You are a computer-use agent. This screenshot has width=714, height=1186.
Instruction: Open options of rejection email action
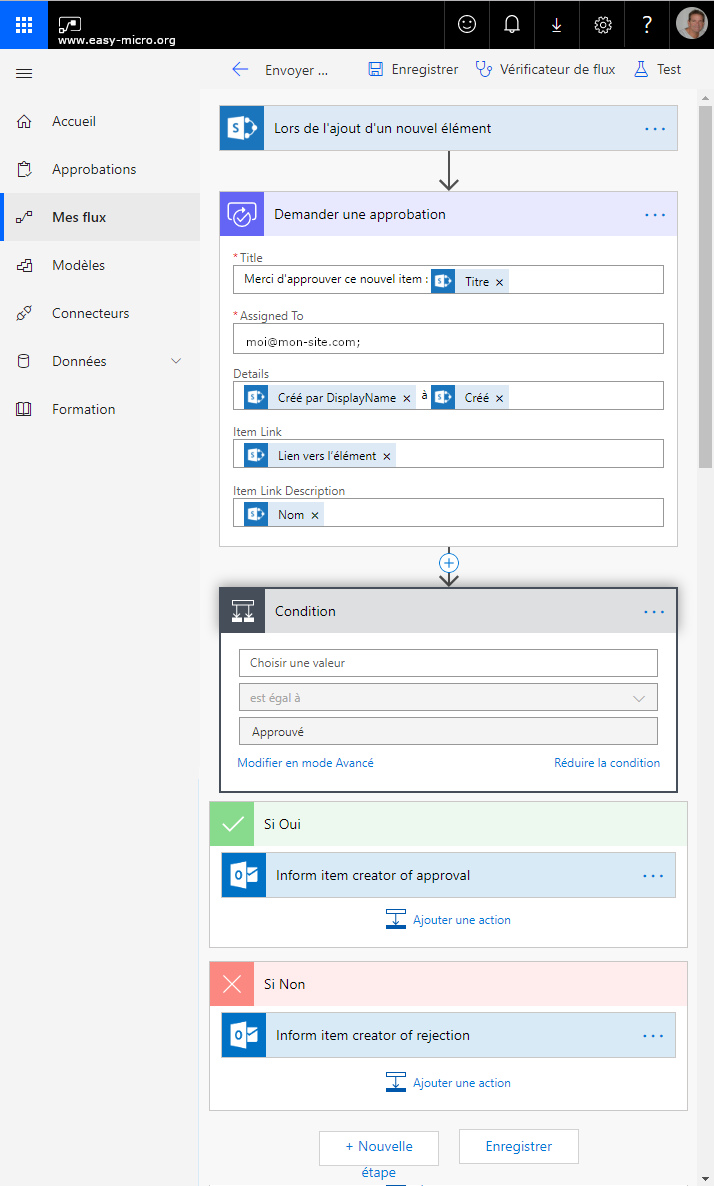653,1036
